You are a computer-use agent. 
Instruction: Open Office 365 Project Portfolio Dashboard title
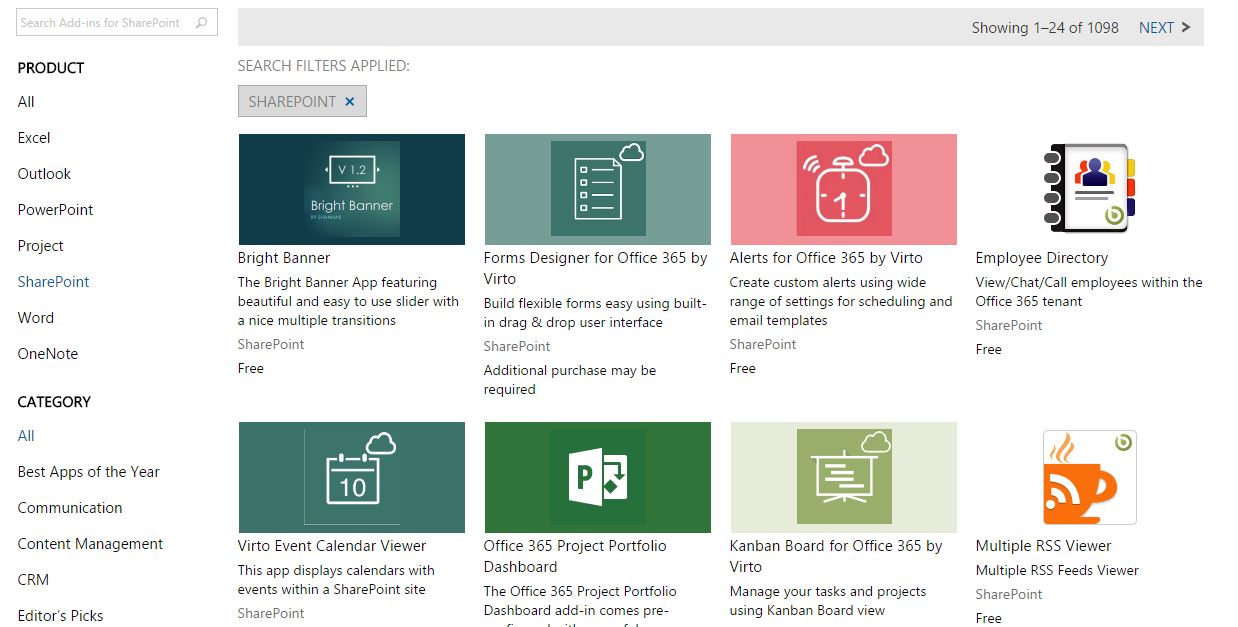pyautogui.click(x=575, y=556)
